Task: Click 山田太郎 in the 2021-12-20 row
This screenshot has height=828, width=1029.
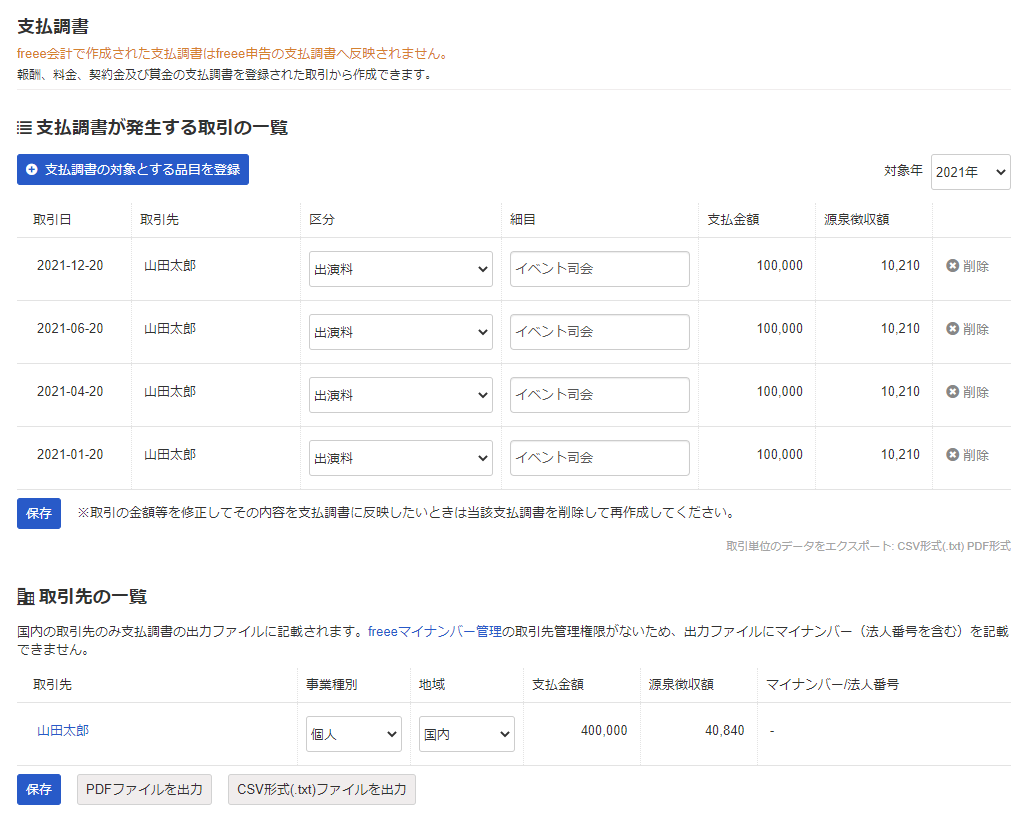Action: click(170, 266)
